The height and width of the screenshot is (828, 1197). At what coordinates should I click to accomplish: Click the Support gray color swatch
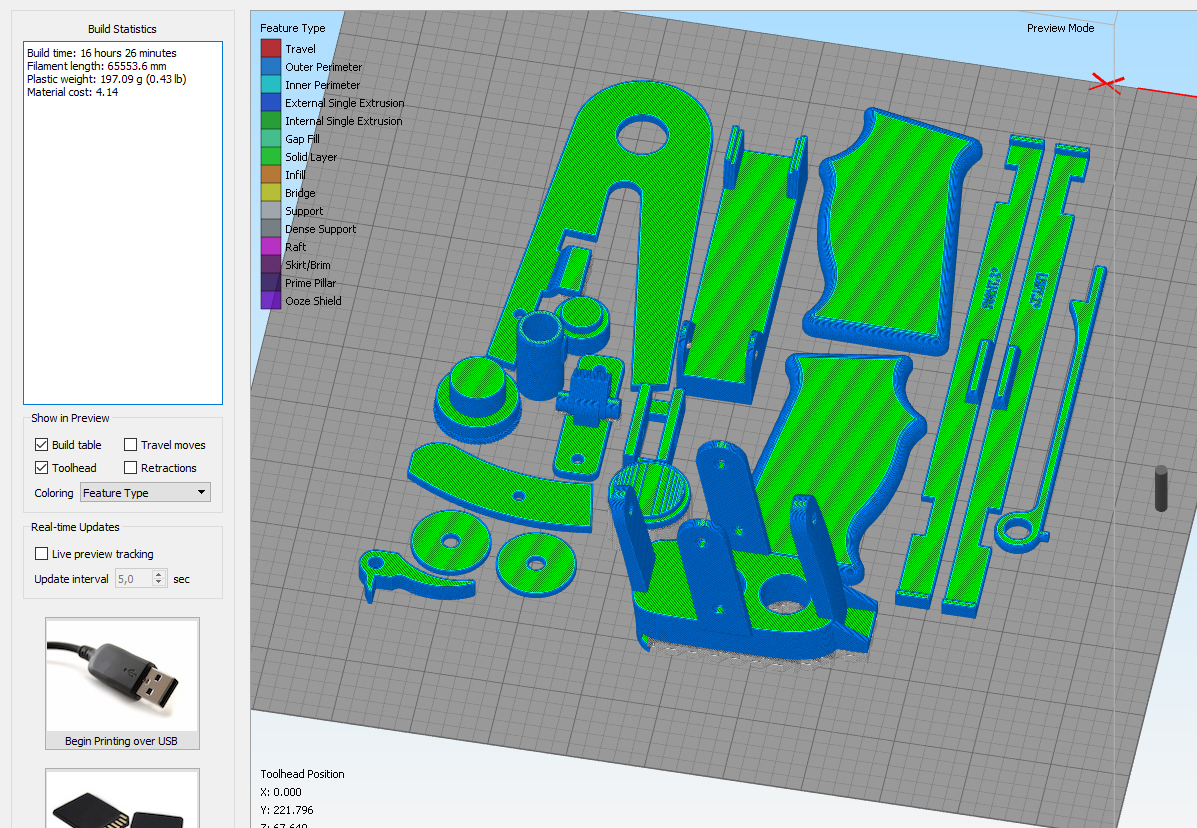tap(271, 211)
